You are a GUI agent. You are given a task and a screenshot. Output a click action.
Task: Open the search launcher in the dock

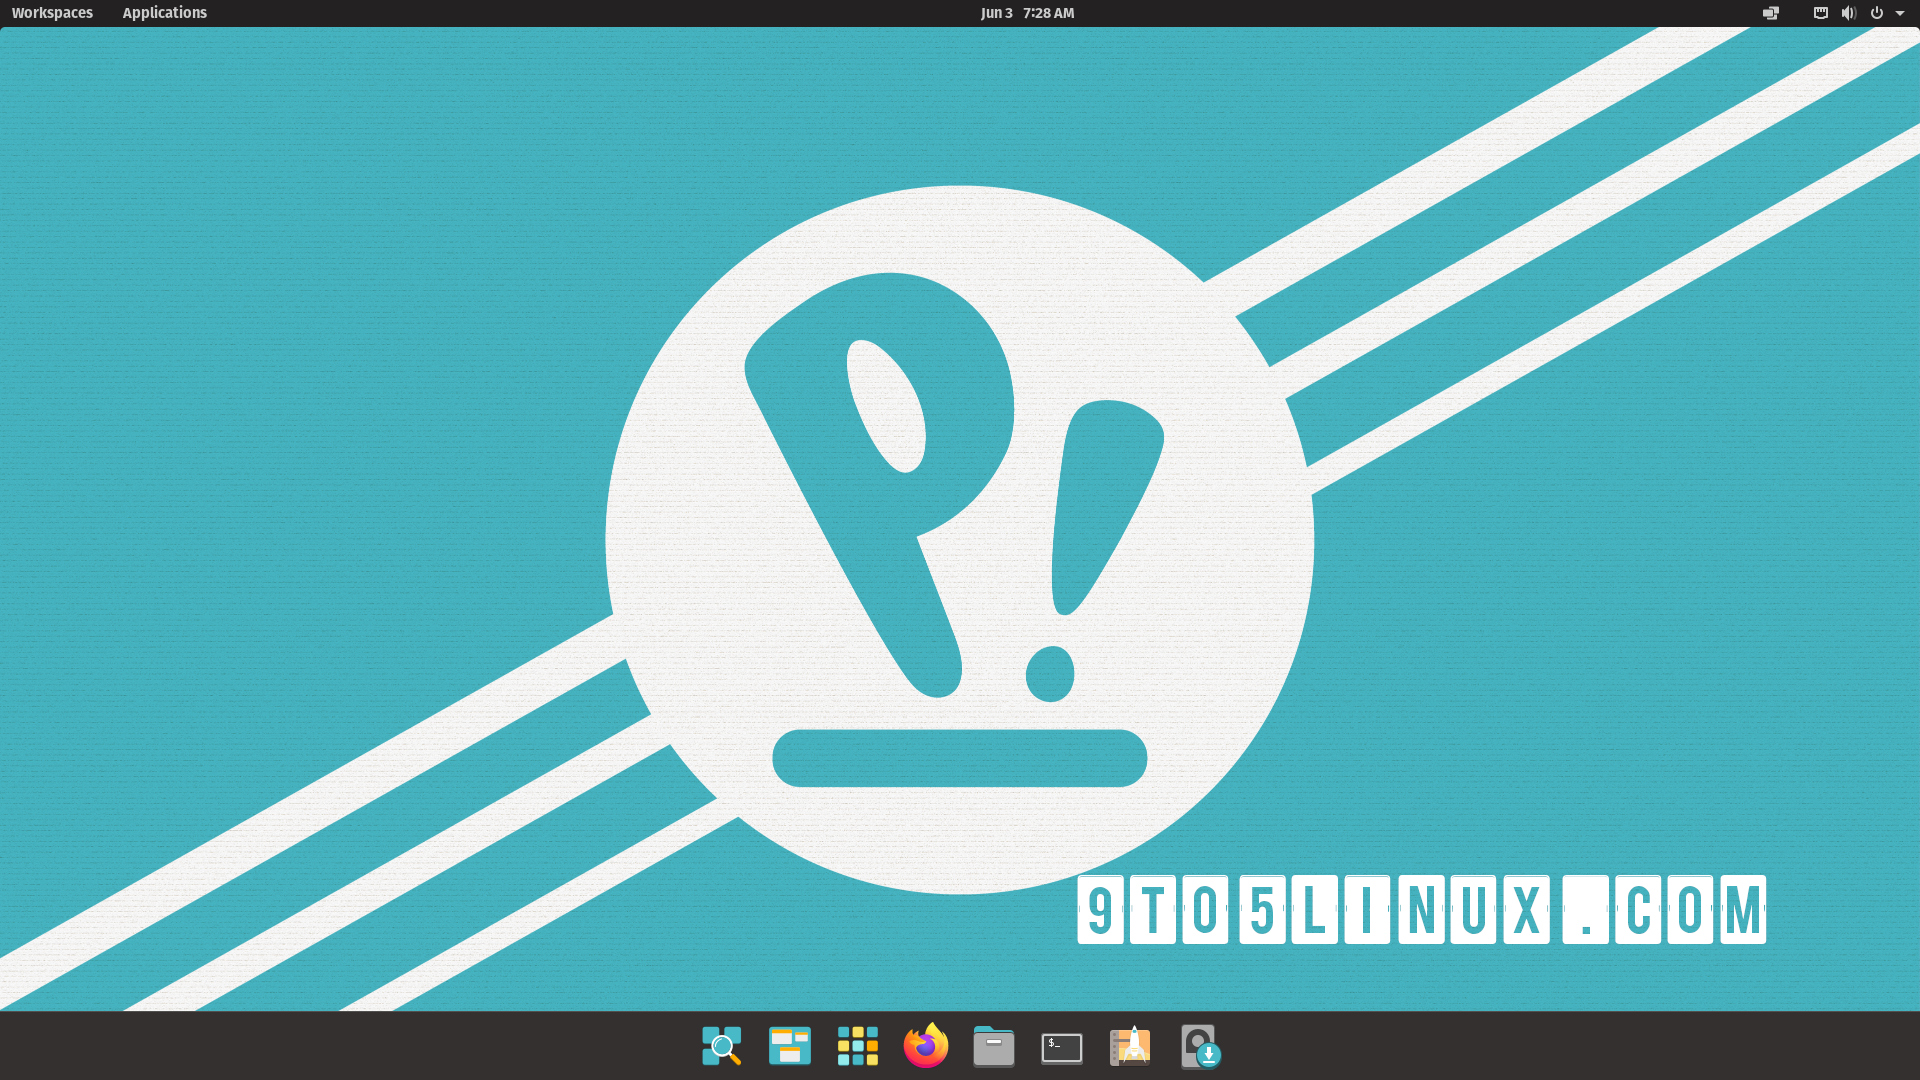point(722,1046)
